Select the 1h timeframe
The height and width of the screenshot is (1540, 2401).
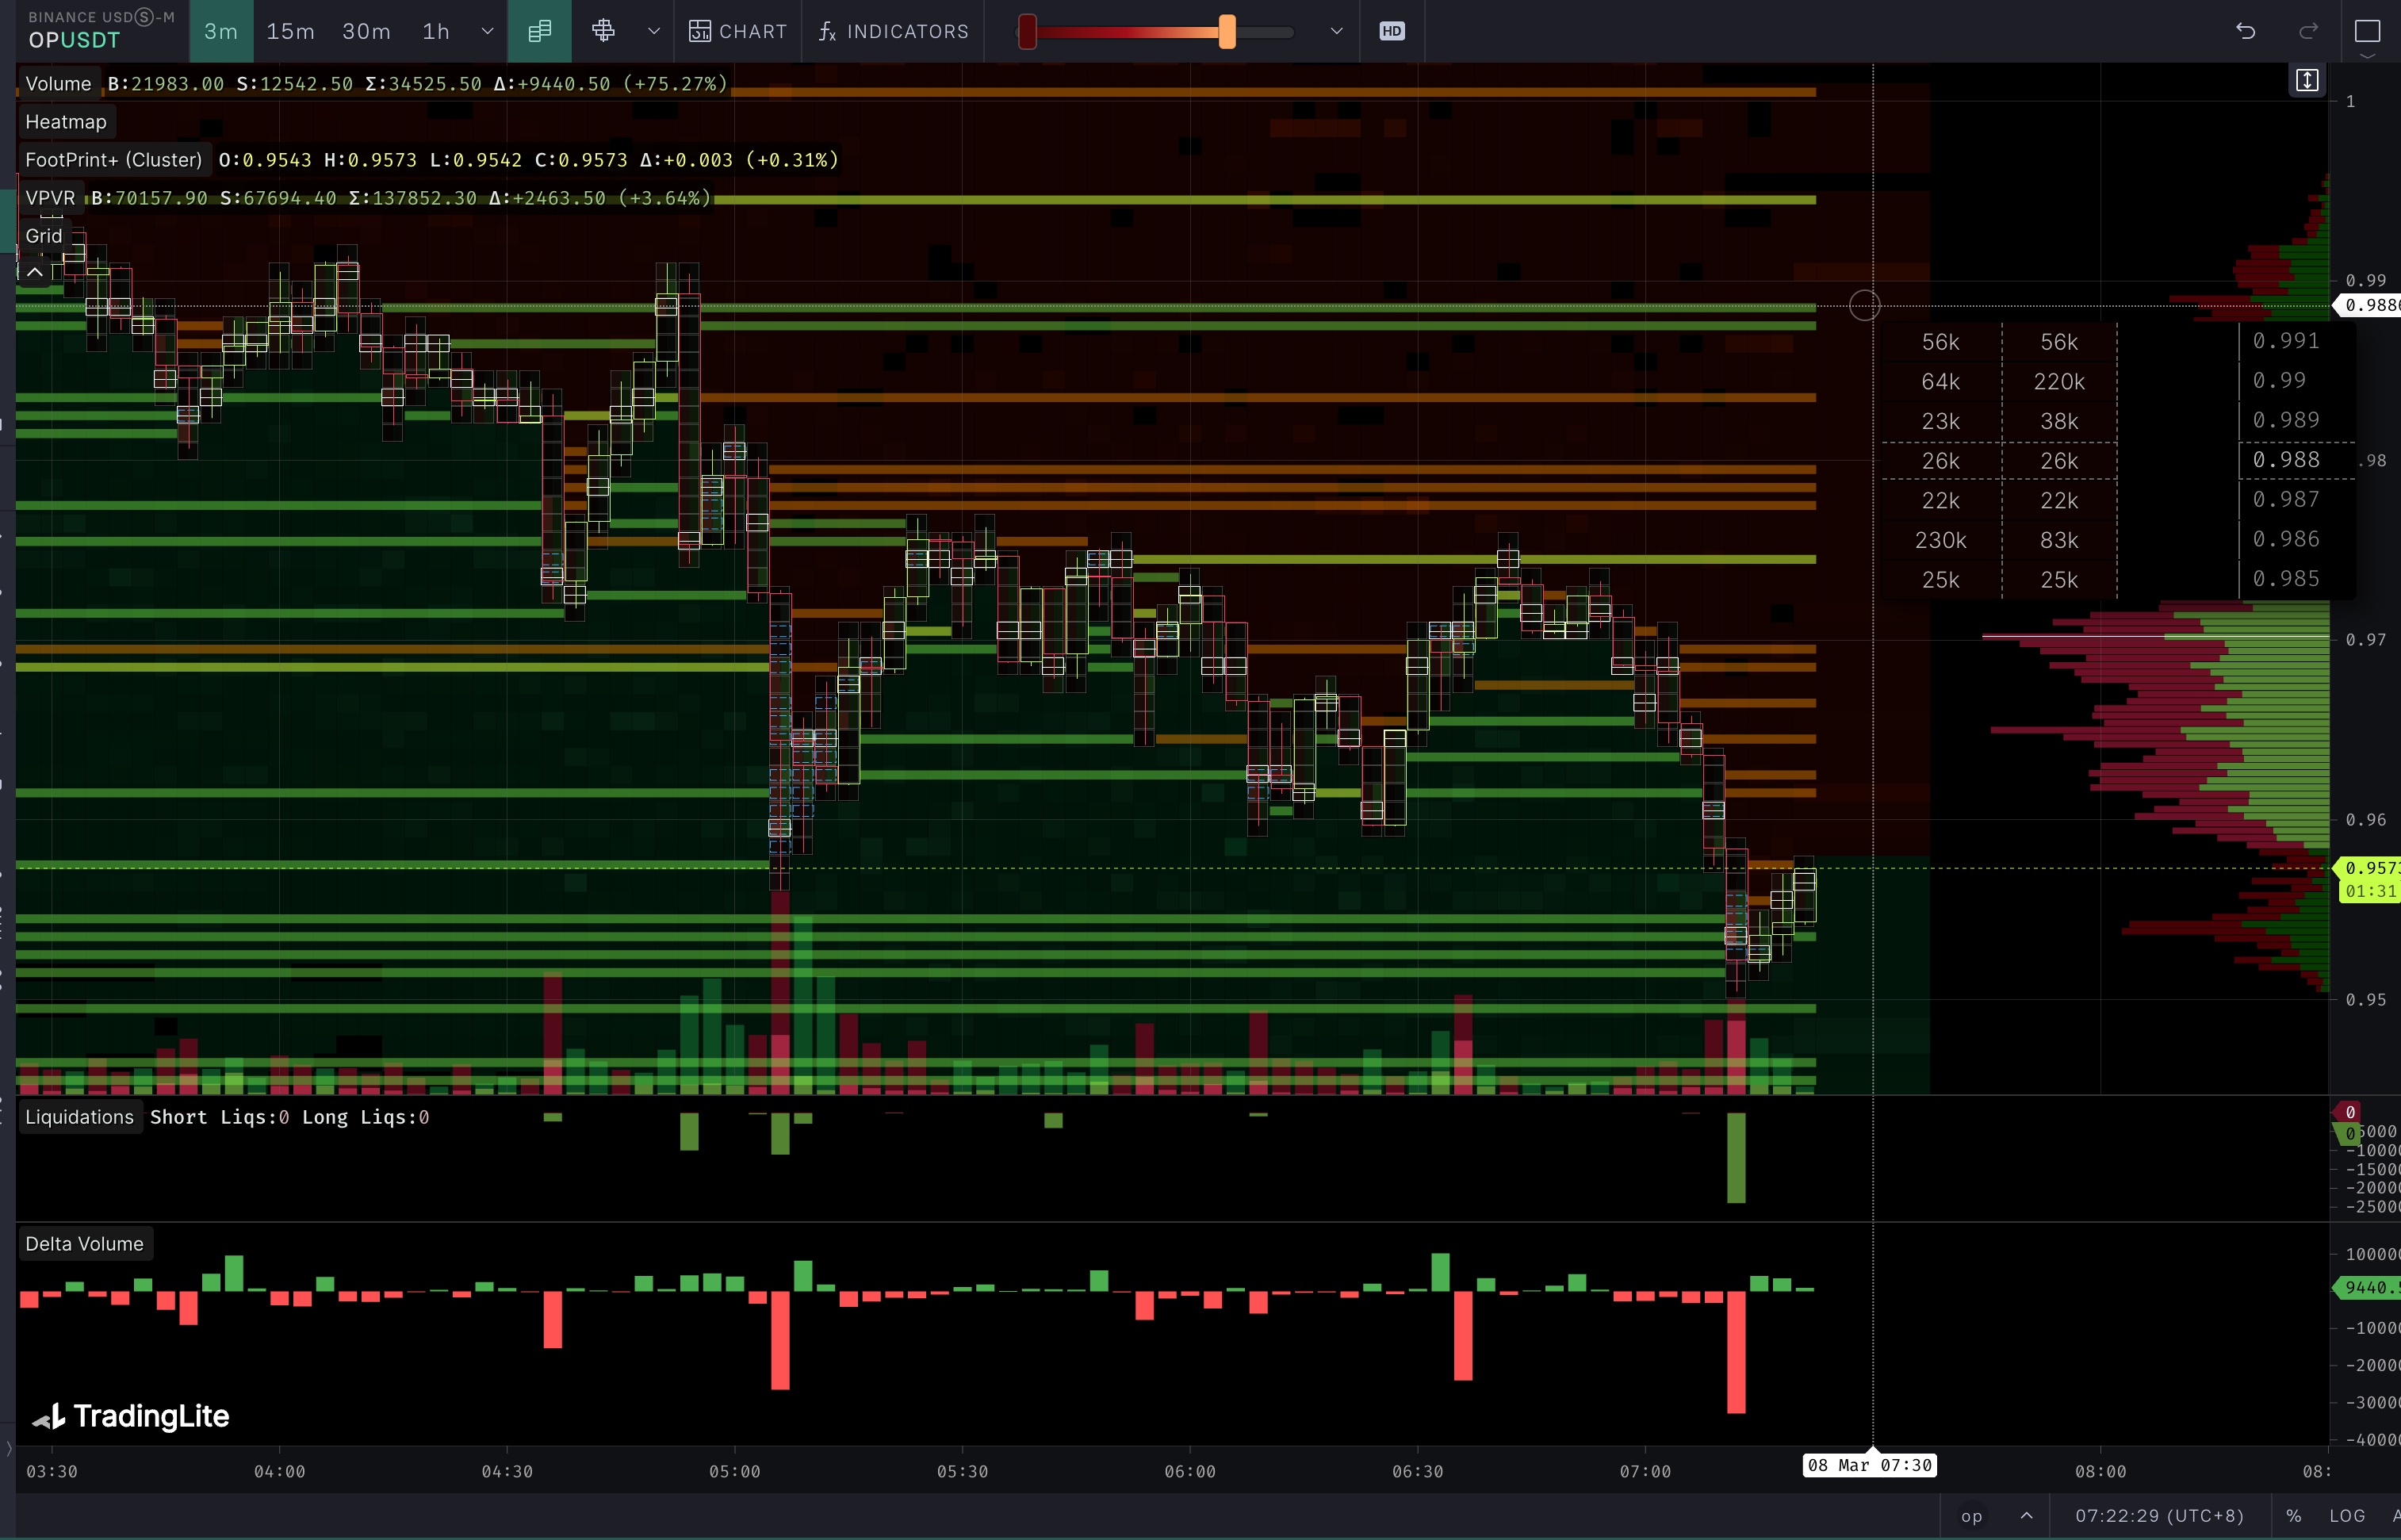(435, 31)
